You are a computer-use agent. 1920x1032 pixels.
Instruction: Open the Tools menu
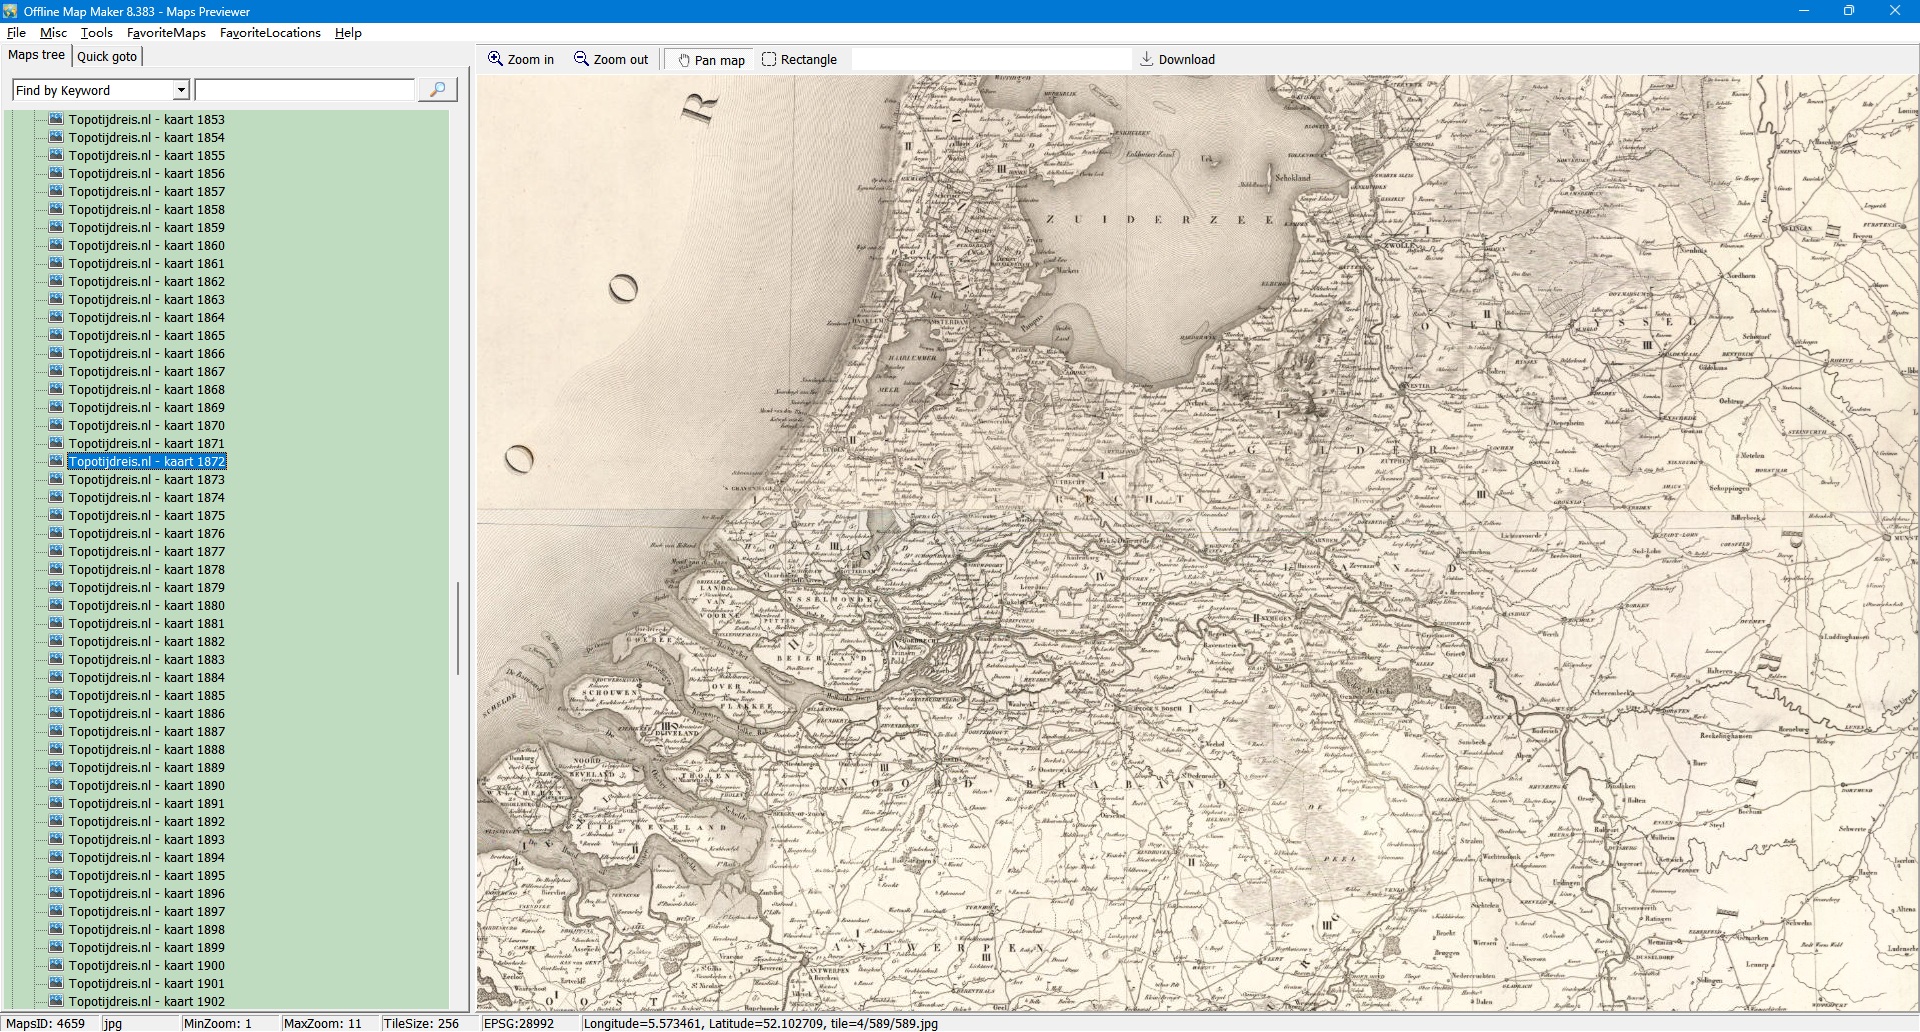97,33
